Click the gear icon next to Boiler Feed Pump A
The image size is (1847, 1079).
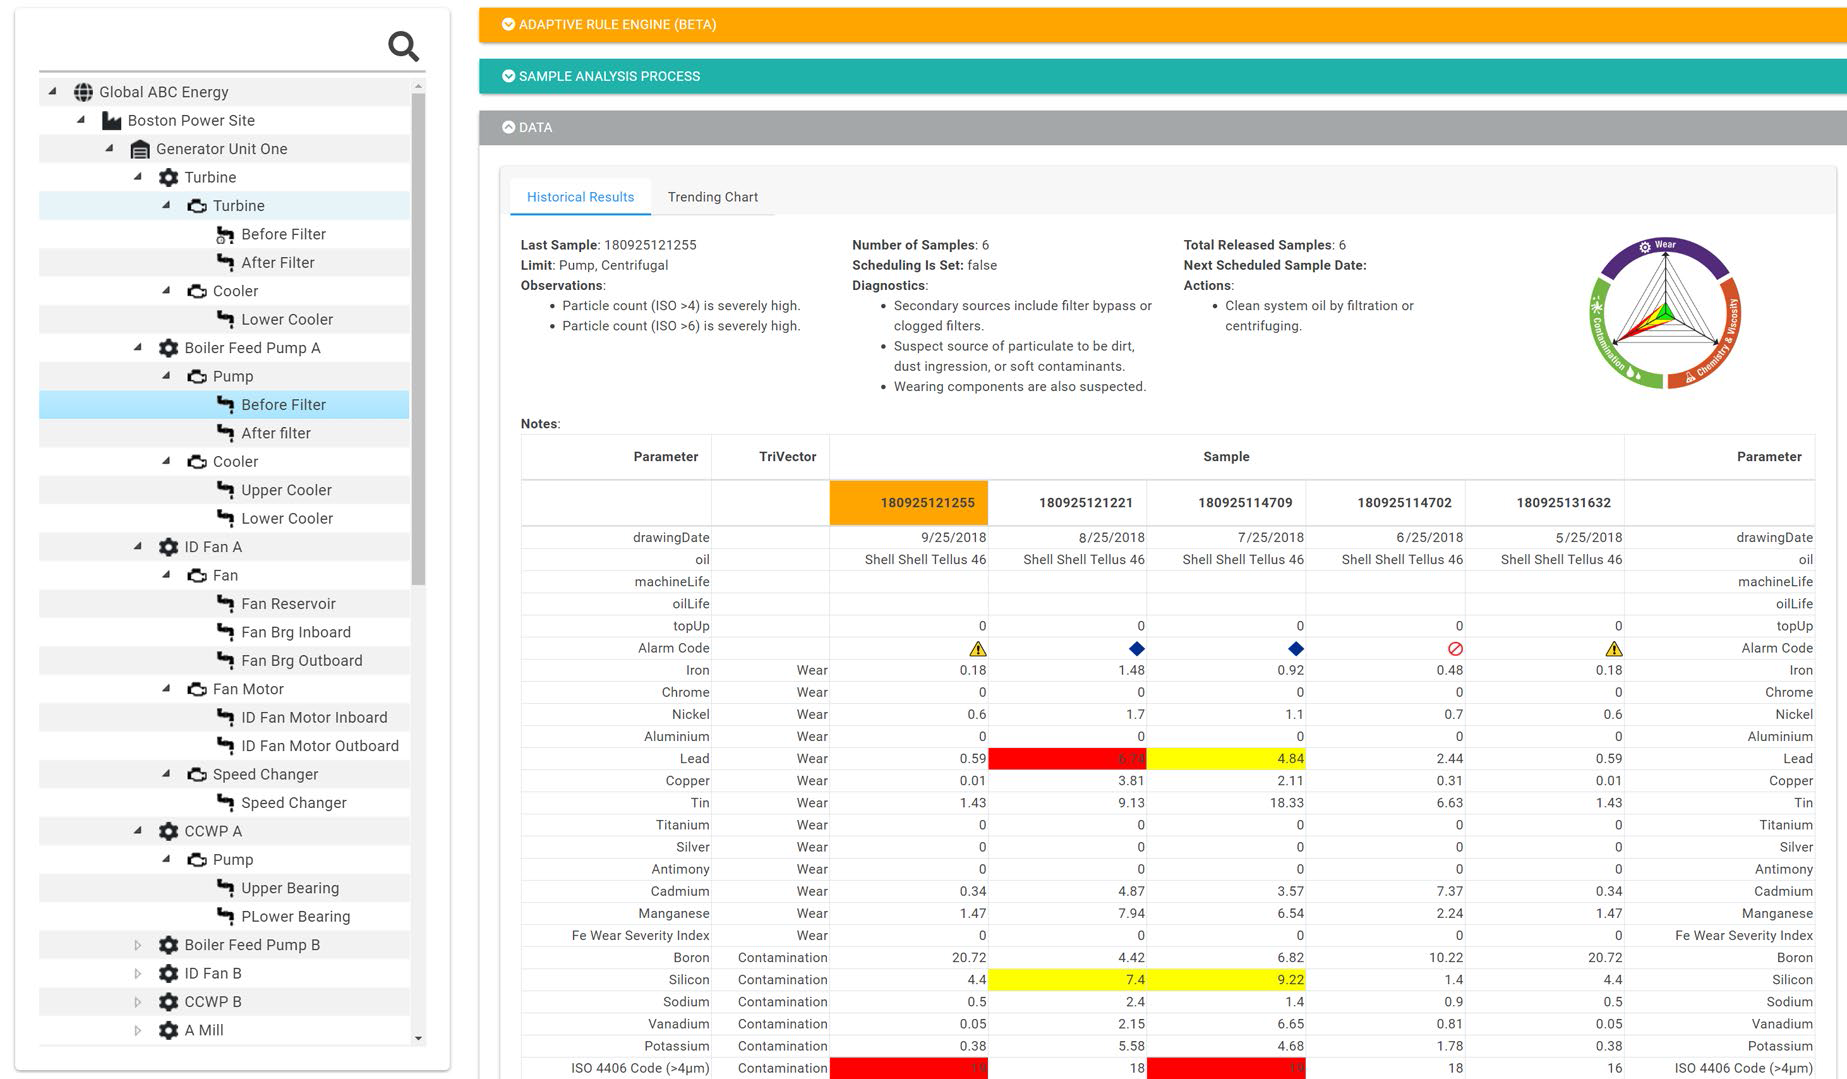(x=168, y=348)
